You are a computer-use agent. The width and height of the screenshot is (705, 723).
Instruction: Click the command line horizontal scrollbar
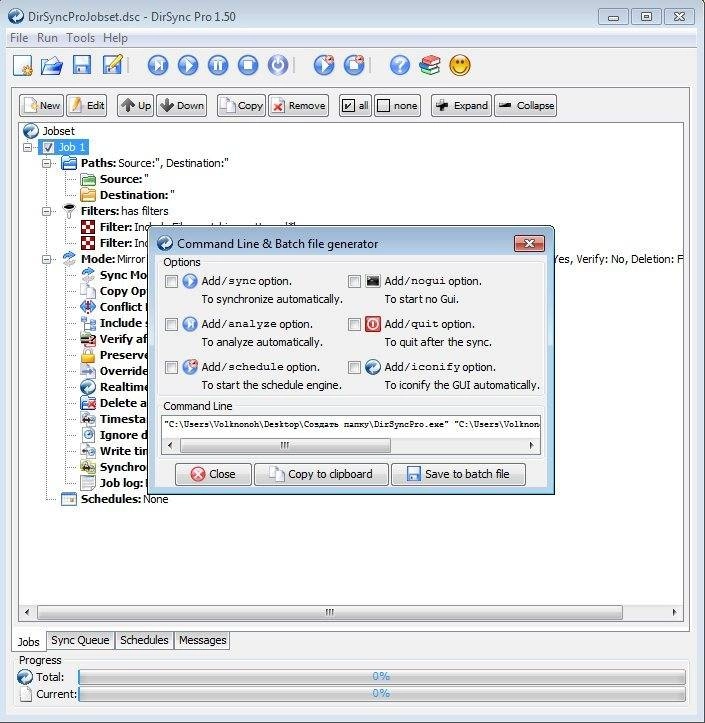351,445
